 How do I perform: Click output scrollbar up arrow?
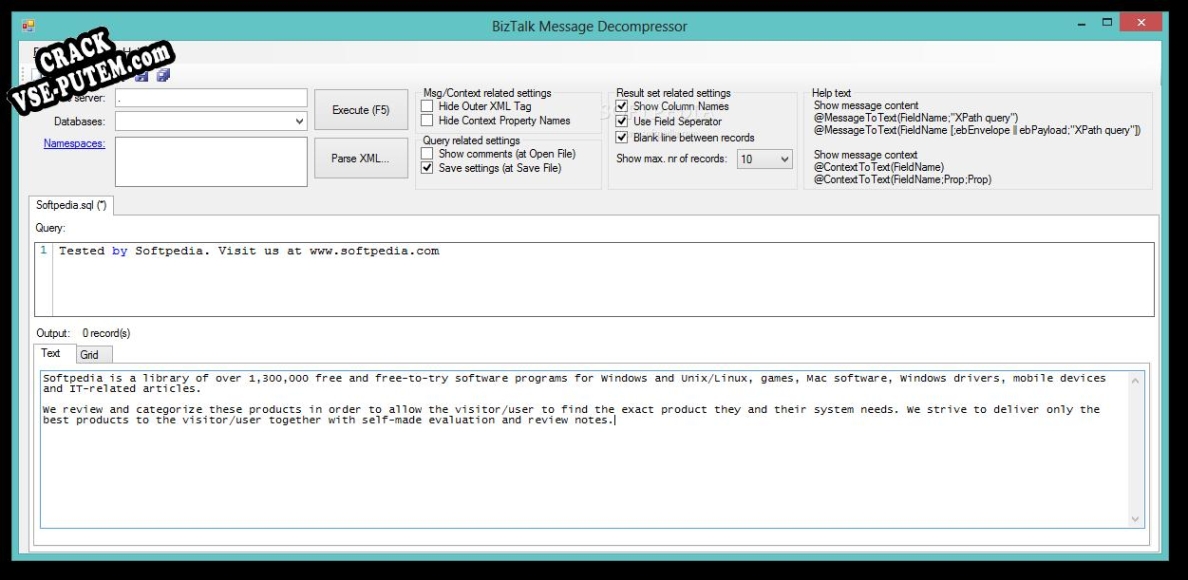click(1135, 380)
